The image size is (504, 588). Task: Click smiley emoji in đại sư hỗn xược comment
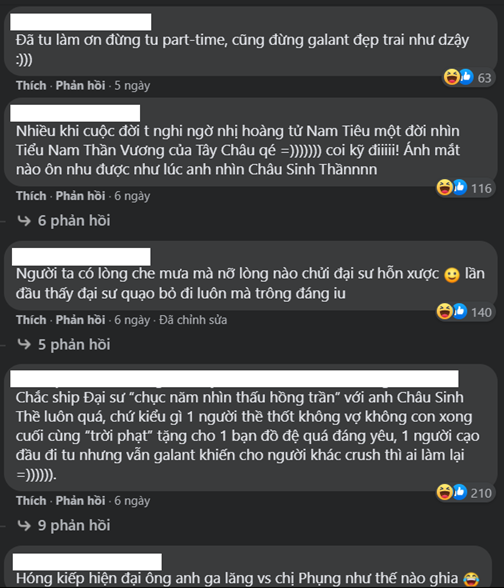coord(452,275)
